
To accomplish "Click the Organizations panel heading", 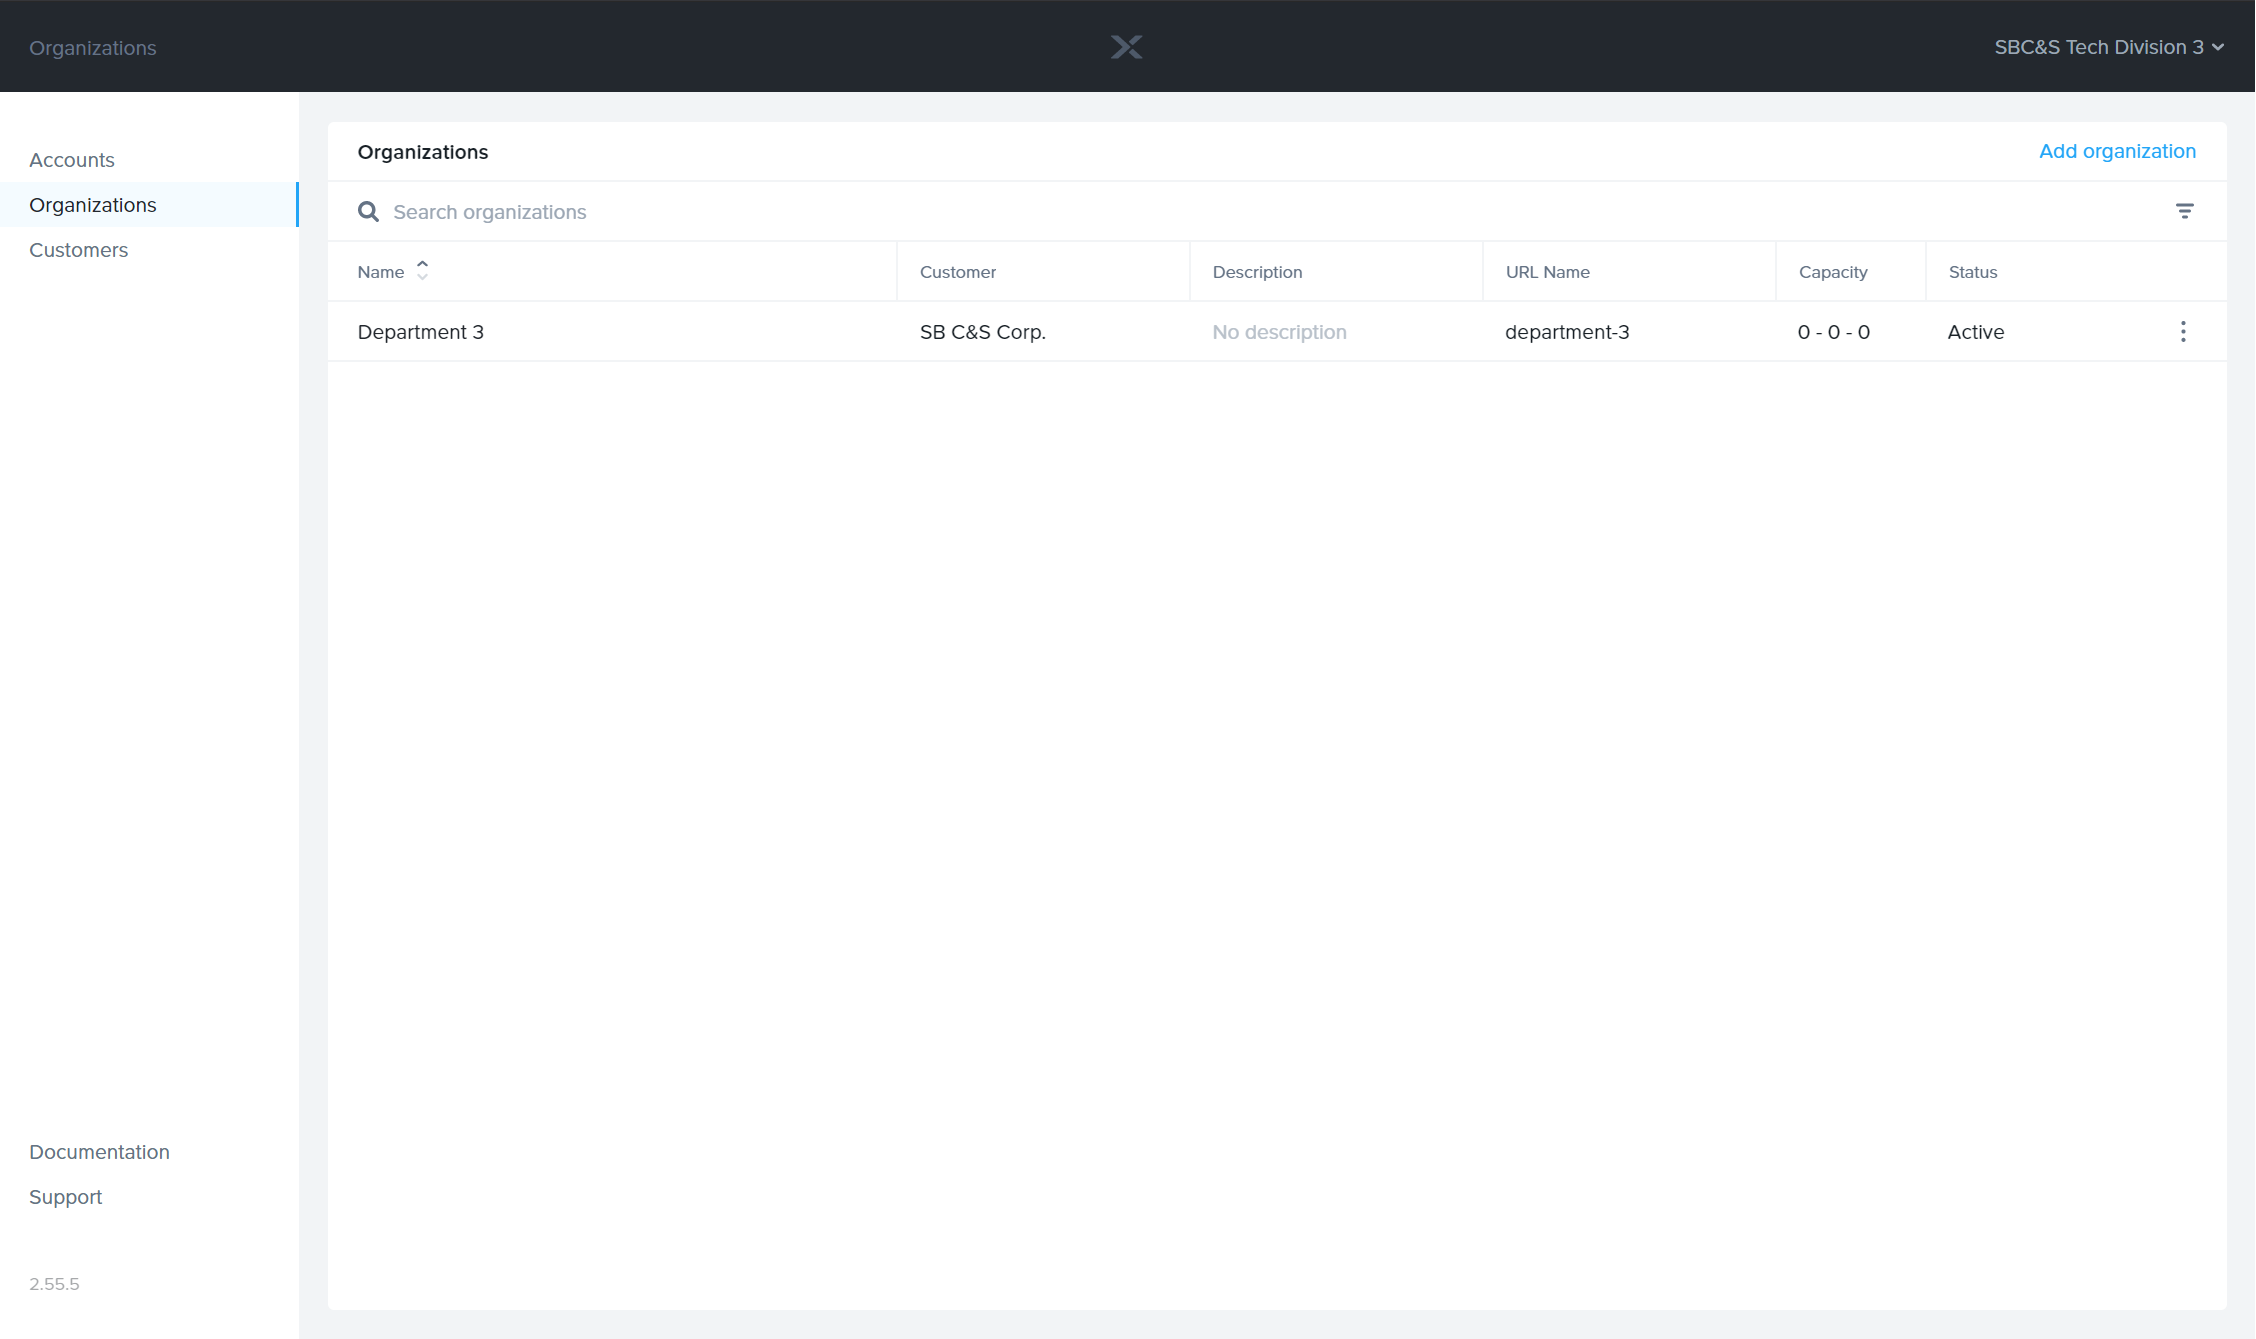I will point(423,152).
